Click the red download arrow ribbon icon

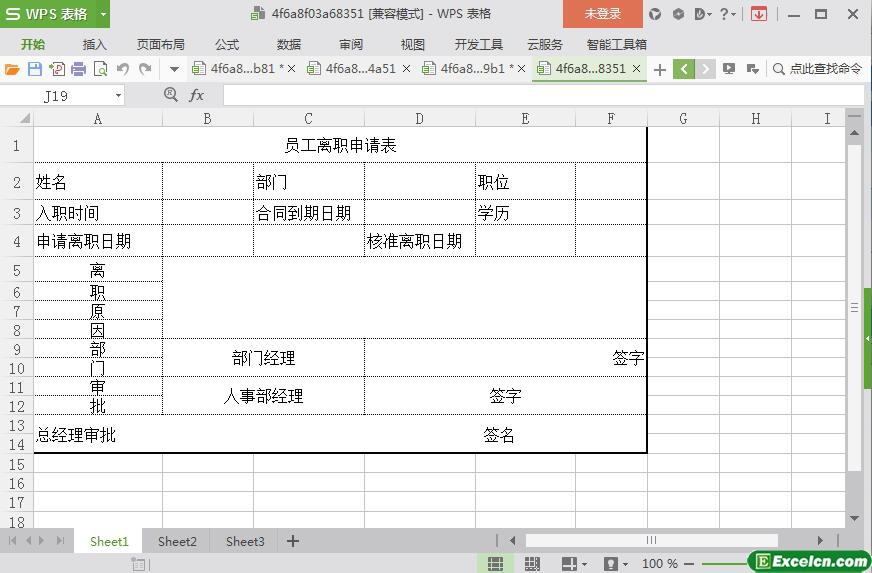tap(759, 14)
